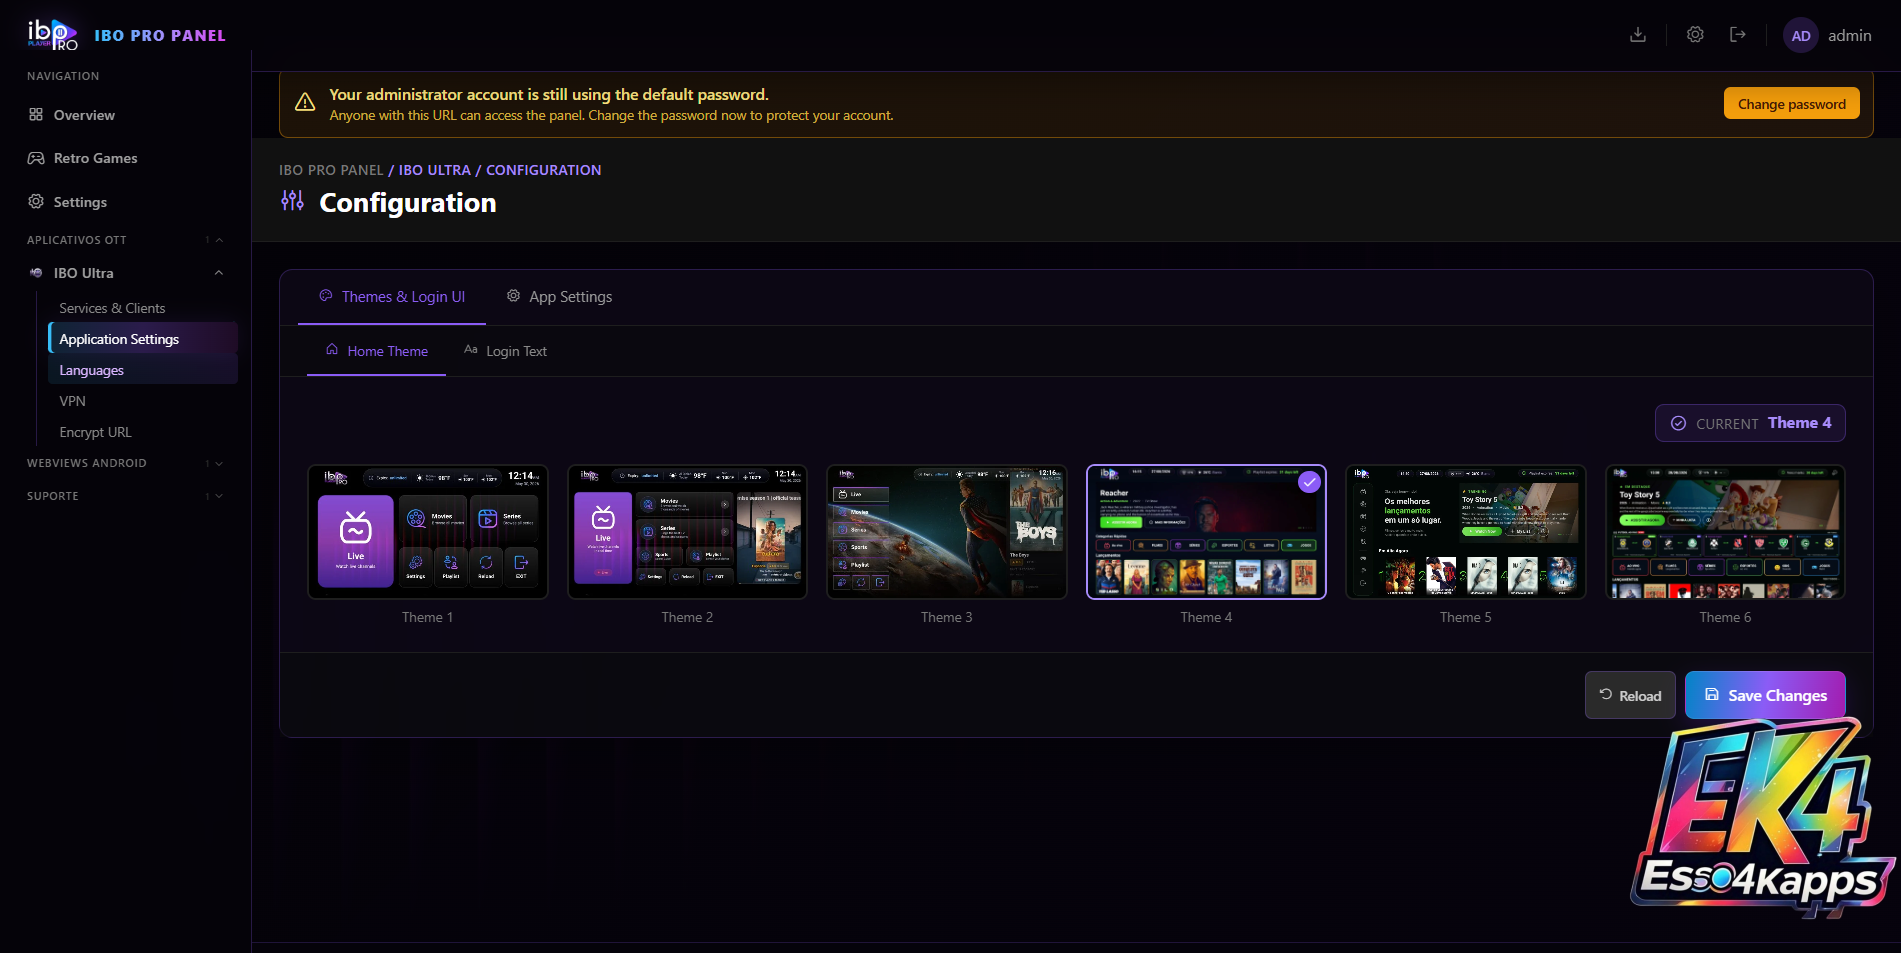Viewport: 1901px width, 953px height.
Task: Click the gear icon on App Settings tab
Action: 513,296
